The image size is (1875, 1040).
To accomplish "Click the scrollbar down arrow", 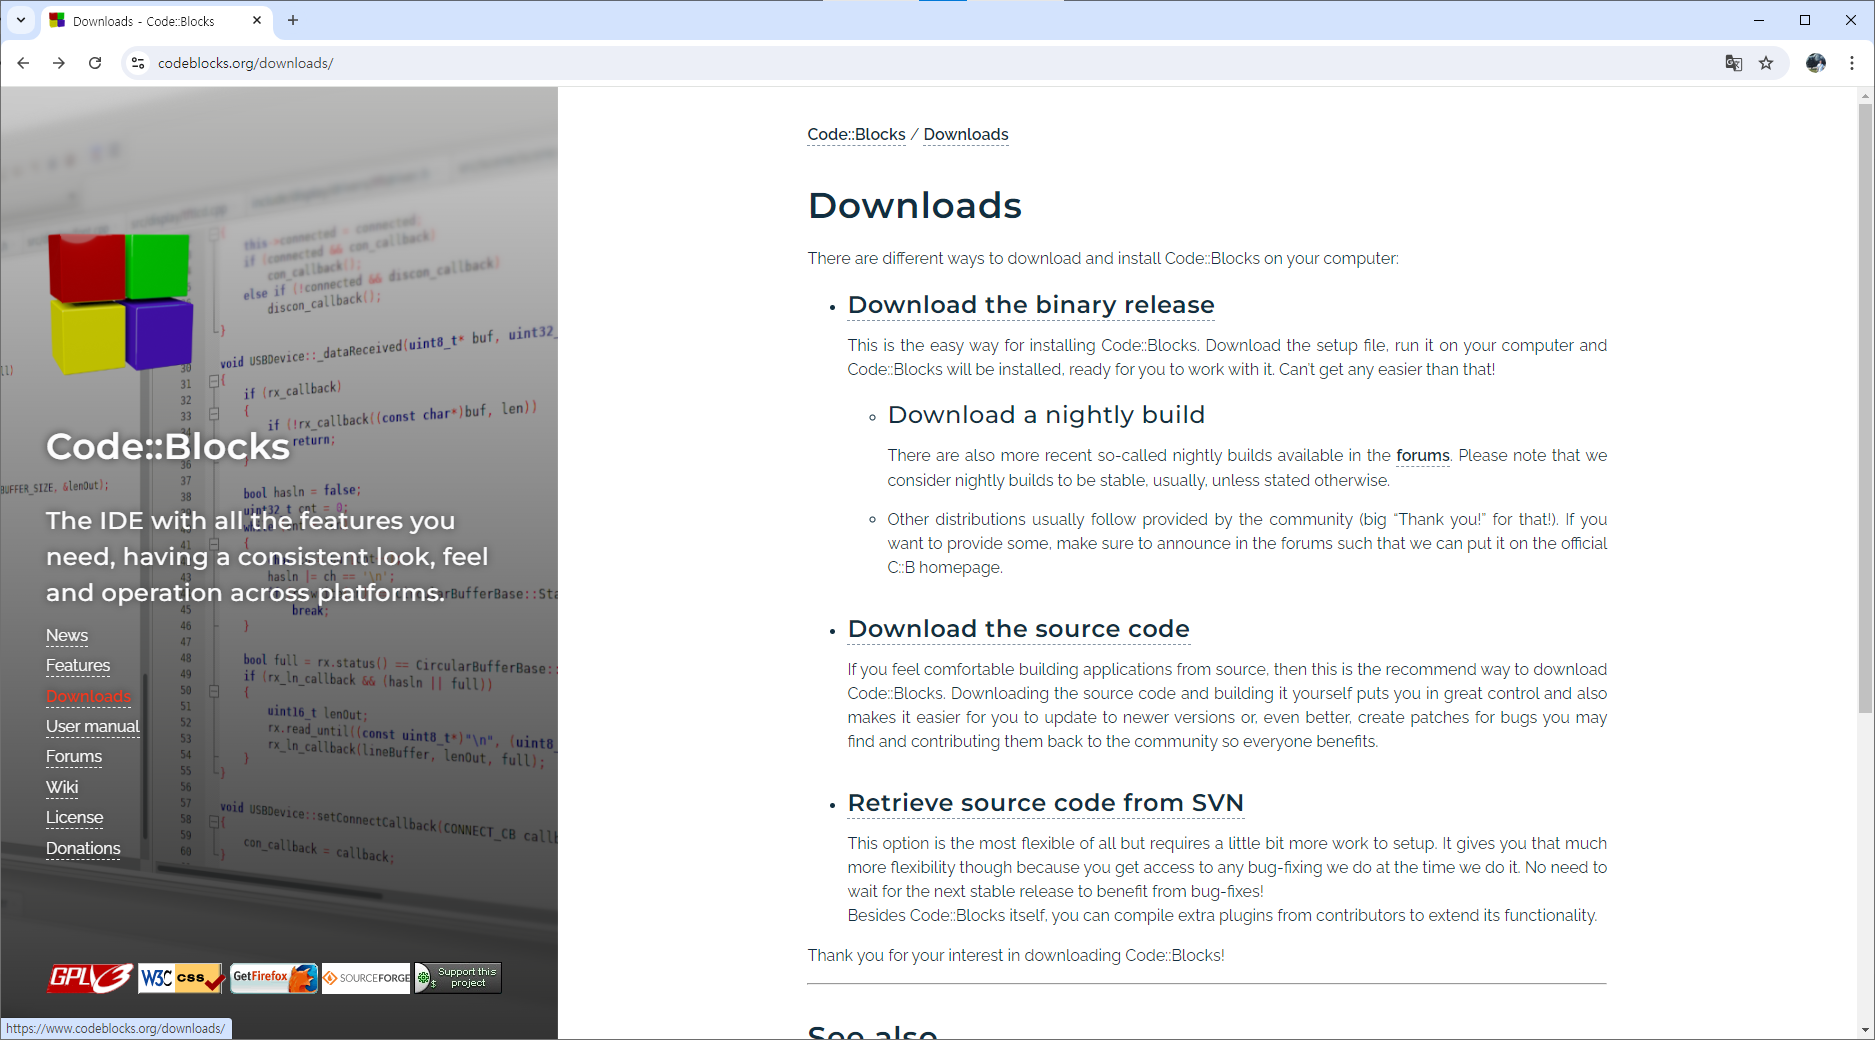I will [x=1865, y=1030].
